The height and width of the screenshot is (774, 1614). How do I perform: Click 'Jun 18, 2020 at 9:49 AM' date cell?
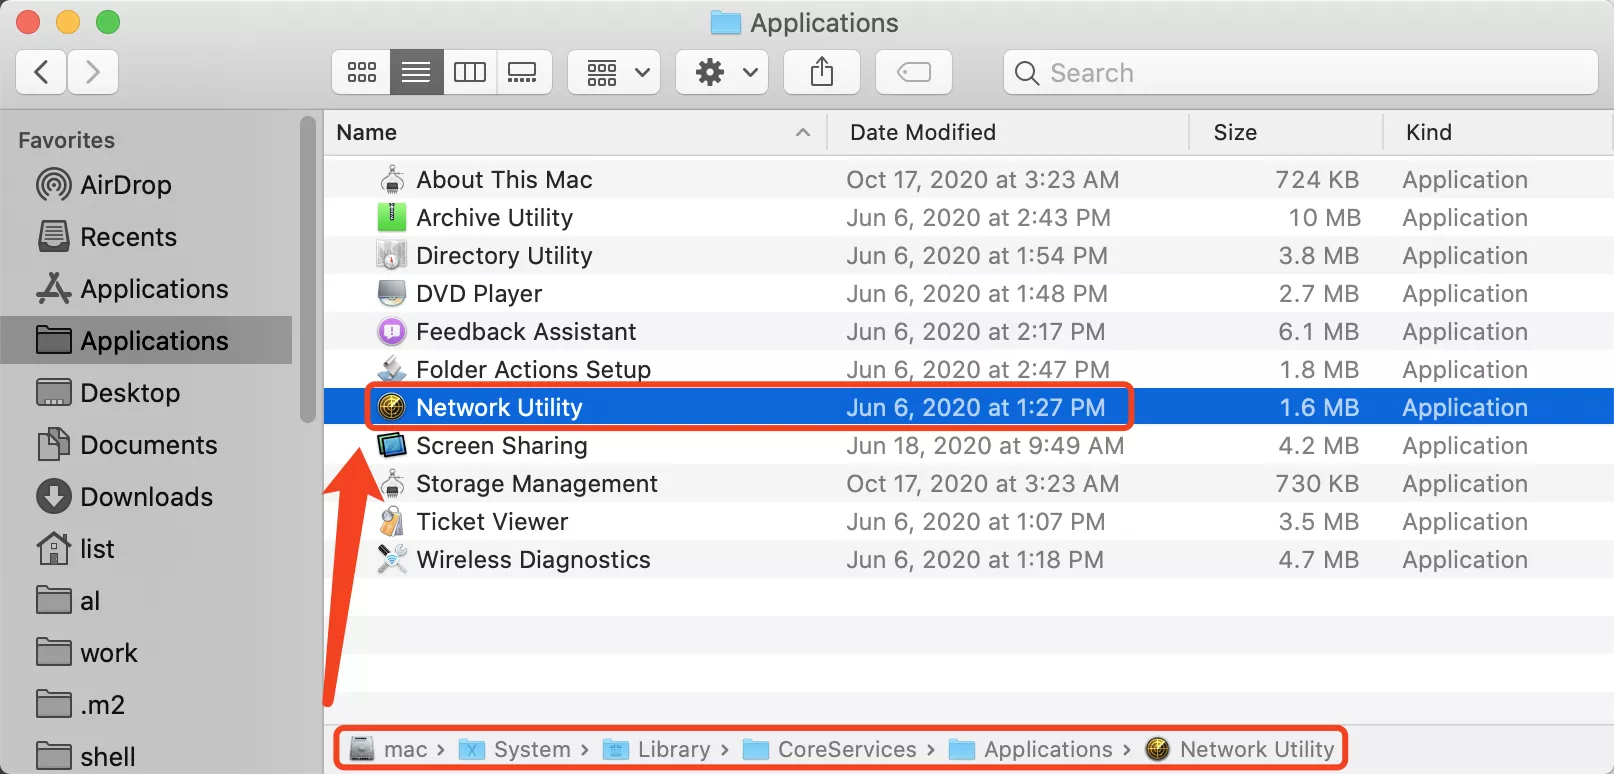click(985, 446)
